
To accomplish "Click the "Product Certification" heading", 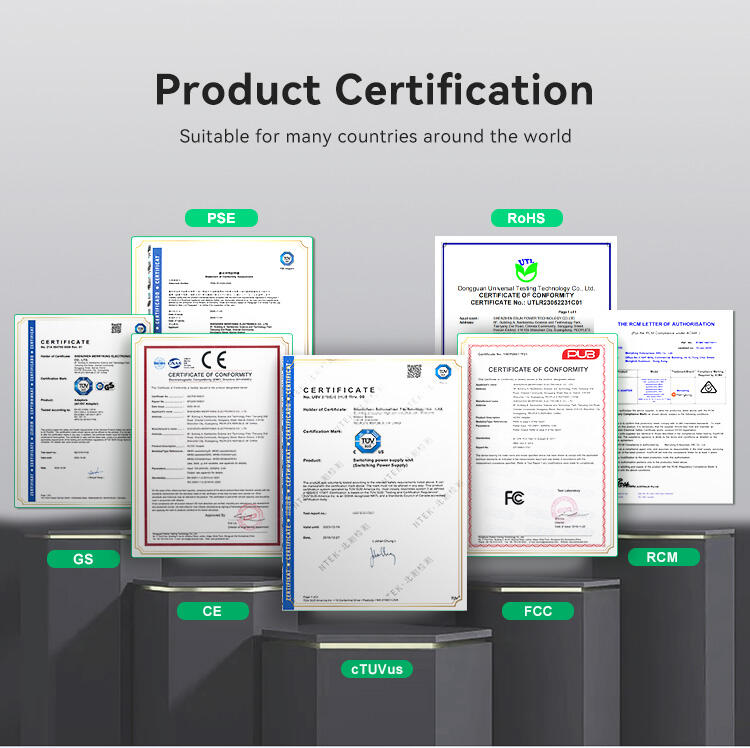I will tap(374, 89).
